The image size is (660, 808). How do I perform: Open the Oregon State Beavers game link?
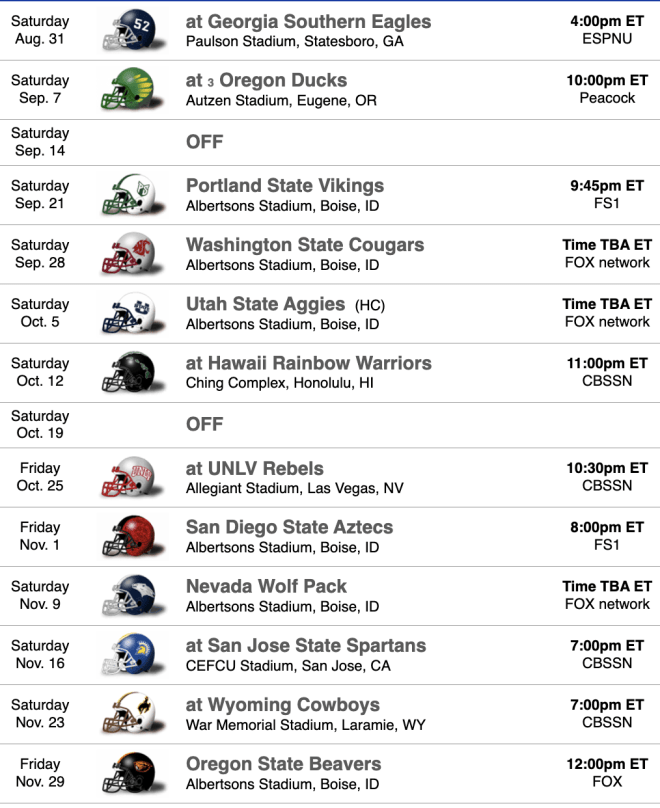click(x=283, y=764)
